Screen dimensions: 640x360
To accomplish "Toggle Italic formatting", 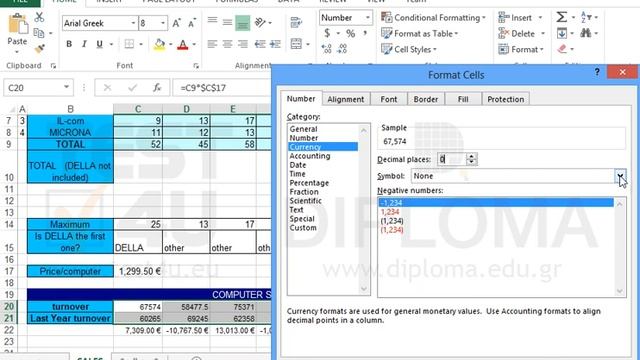I will (84, 44).
